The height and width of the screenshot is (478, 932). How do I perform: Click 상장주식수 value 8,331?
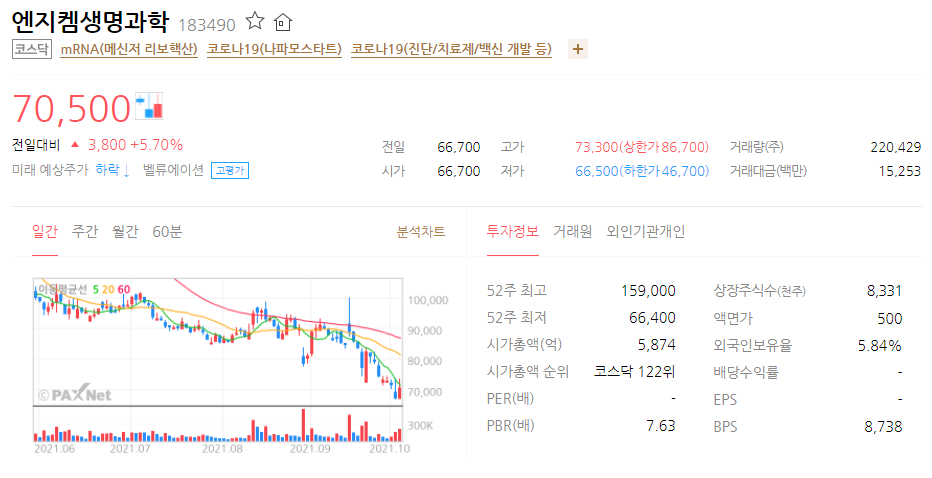click(884, 291)
